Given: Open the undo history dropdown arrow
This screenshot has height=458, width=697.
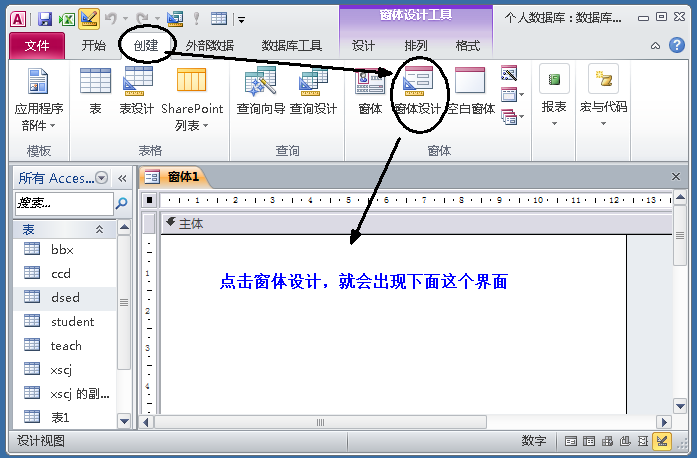Looking at the screenshot, I should click(125, 19).
